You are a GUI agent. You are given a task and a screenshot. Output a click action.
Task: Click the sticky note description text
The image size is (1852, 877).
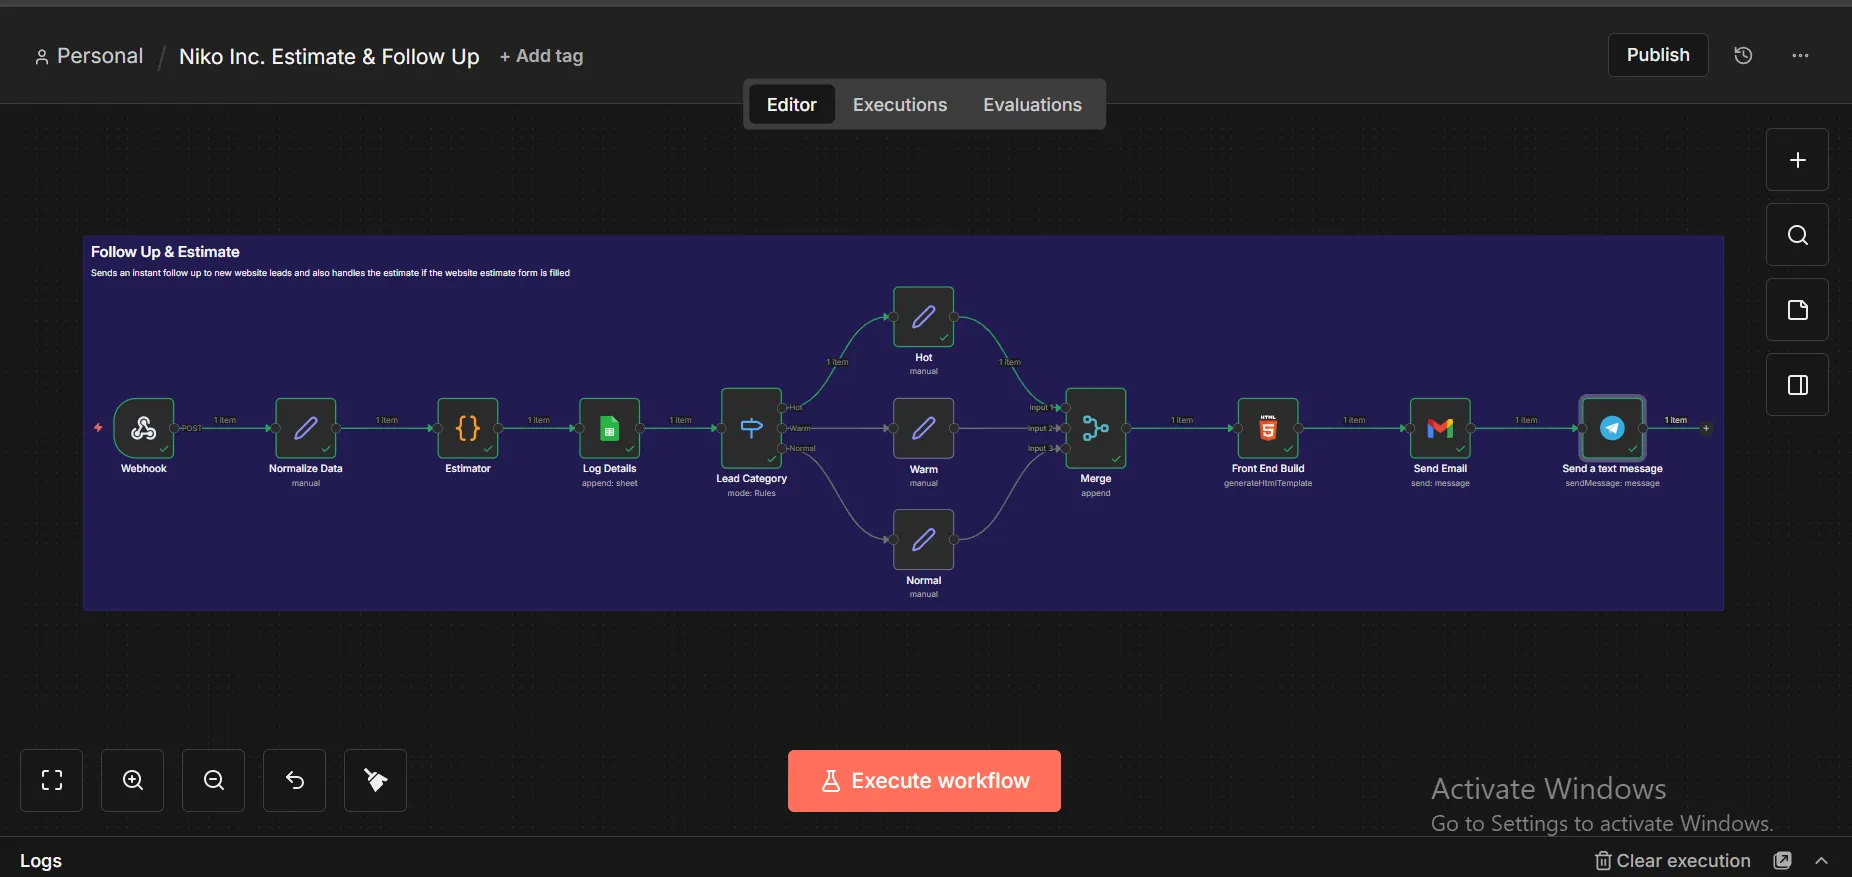(x=330, y=273)
